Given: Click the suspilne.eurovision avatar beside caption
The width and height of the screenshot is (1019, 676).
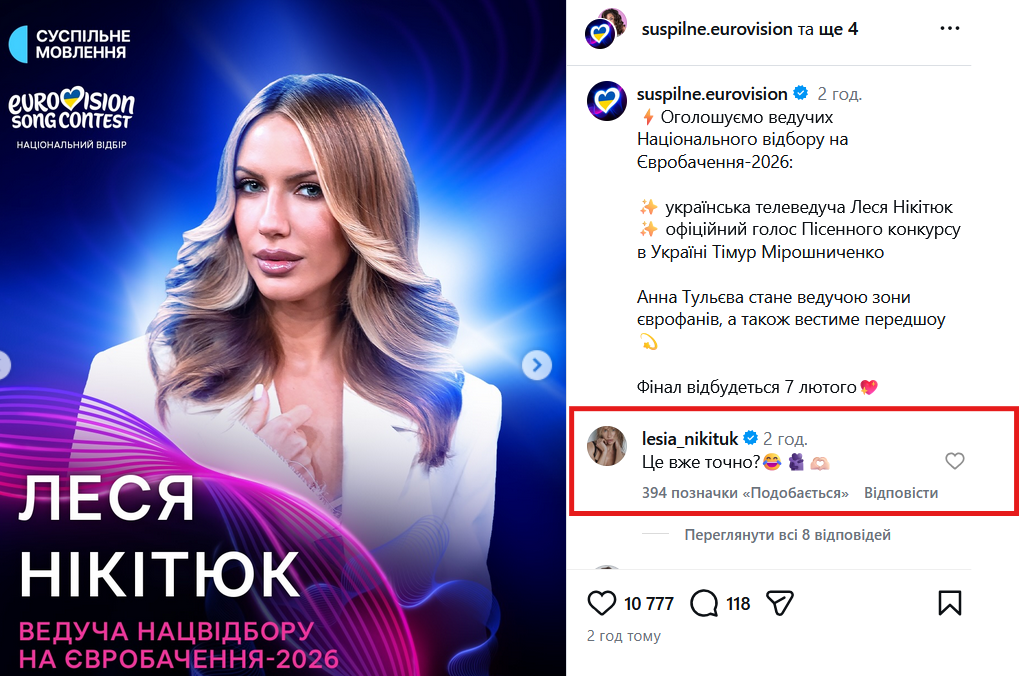Looking at the screenshot, I should tap(606, 101).
